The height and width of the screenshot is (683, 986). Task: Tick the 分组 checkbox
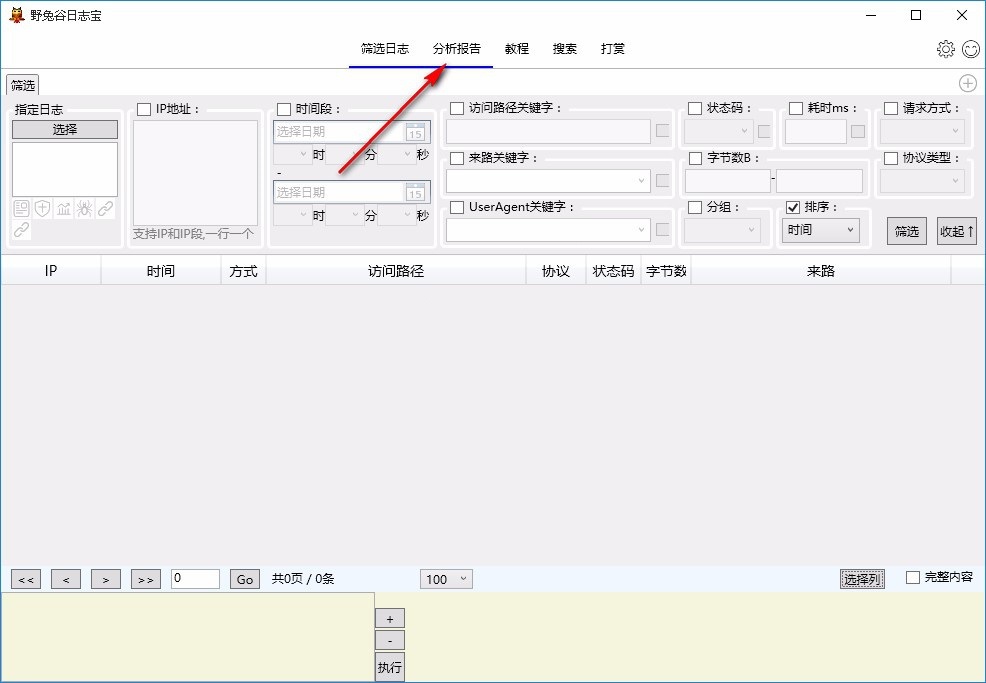[x=695, y=207]
